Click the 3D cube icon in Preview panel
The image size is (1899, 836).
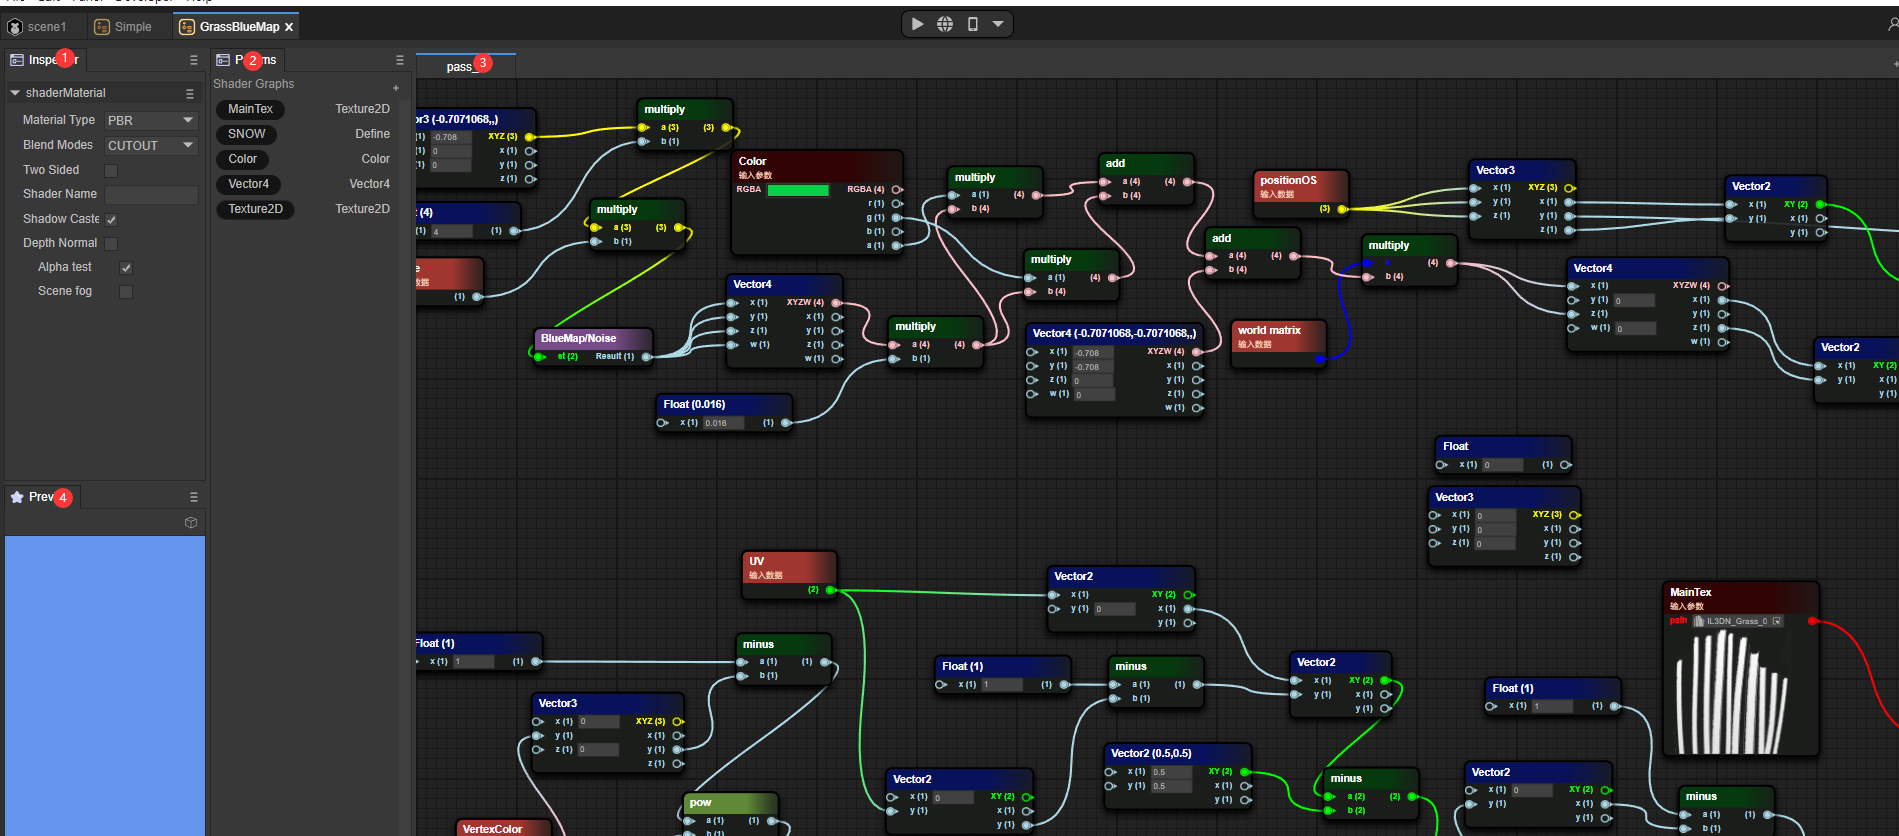[x=191, y=523]
